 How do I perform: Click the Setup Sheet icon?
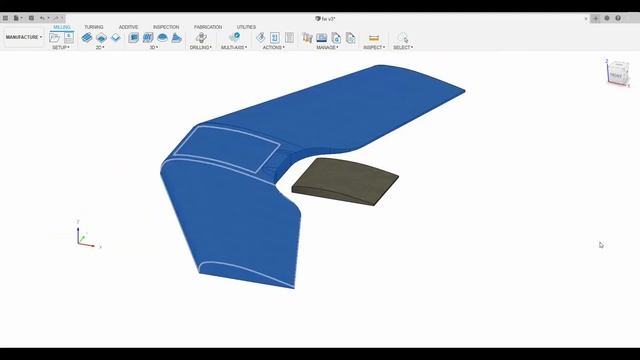click(x=289, y=38)
